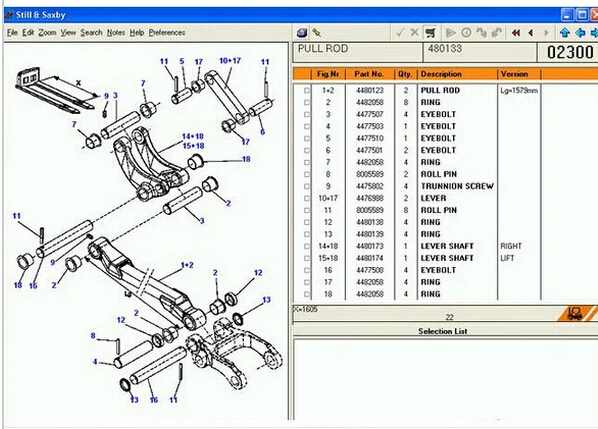The width and height of the screenshot is (598, 429).
Task: Click the catalog book icon in toolbar
Action: 302,33
